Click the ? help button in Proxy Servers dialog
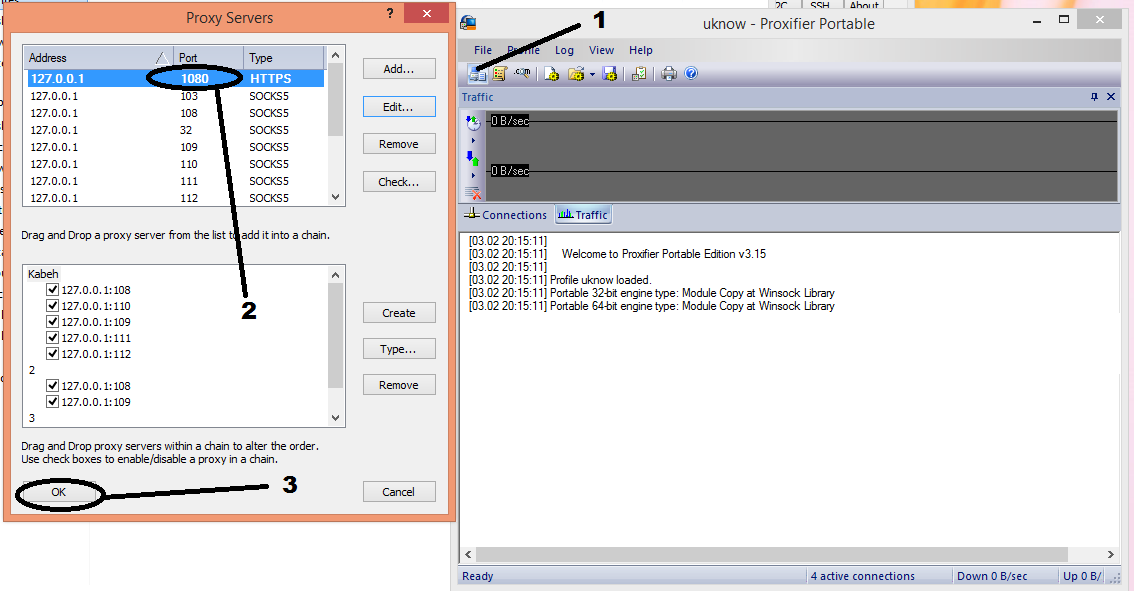1134x591 pixels. point(390,13)
